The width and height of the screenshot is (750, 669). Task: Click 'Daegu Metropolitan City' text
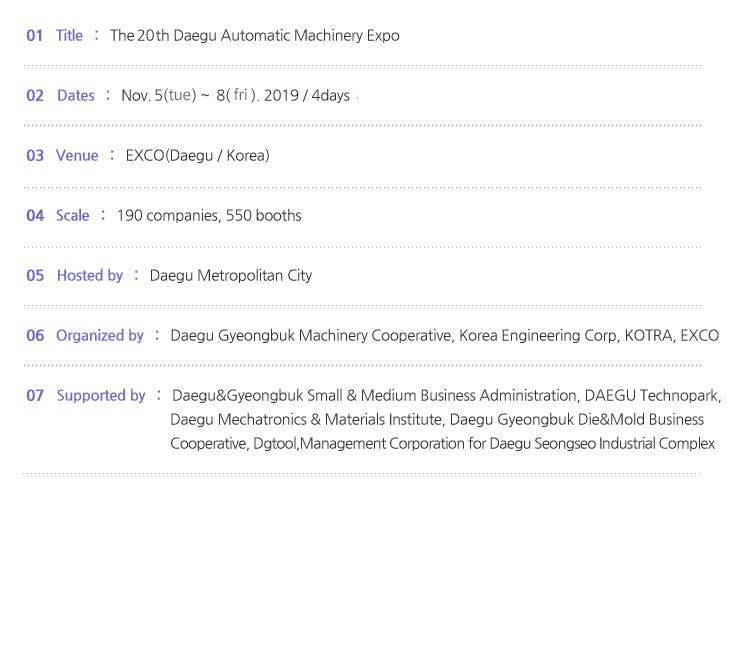point(231,275)
